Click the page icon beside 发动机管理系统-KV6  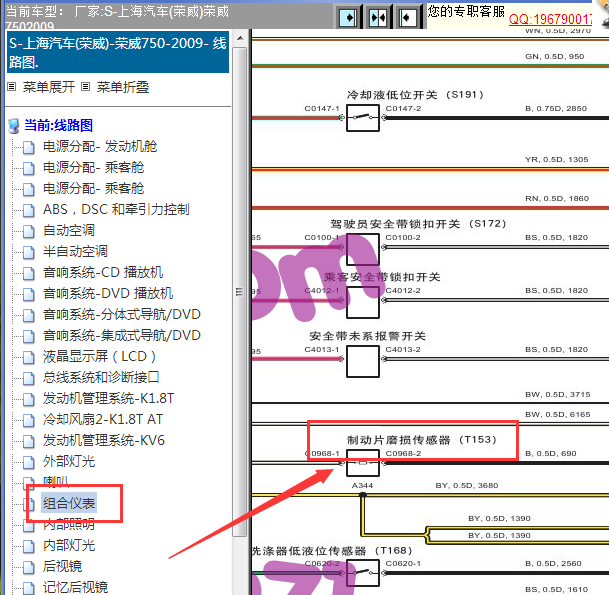[x=28, y=441]
